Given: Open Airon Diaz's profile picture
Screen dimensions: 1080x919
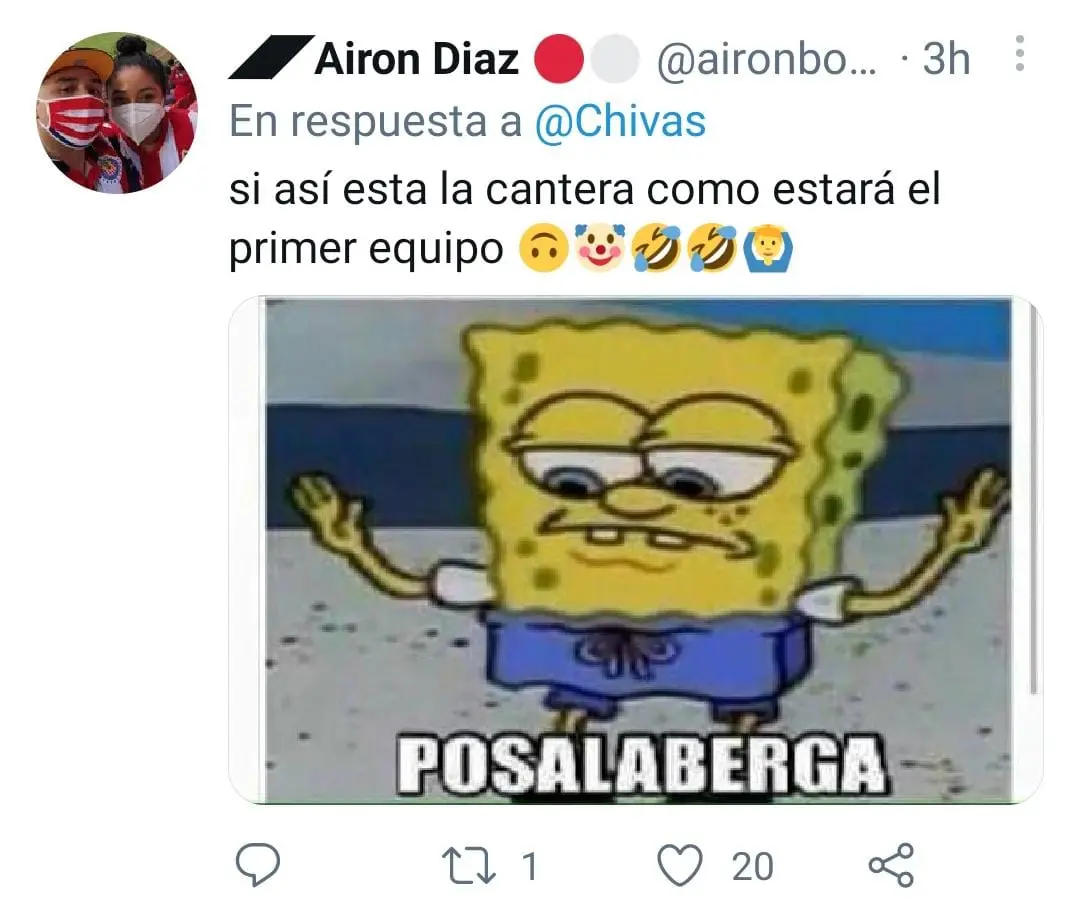Looking at the screenshot, I should pyautogui.click(x=117, y=112).
